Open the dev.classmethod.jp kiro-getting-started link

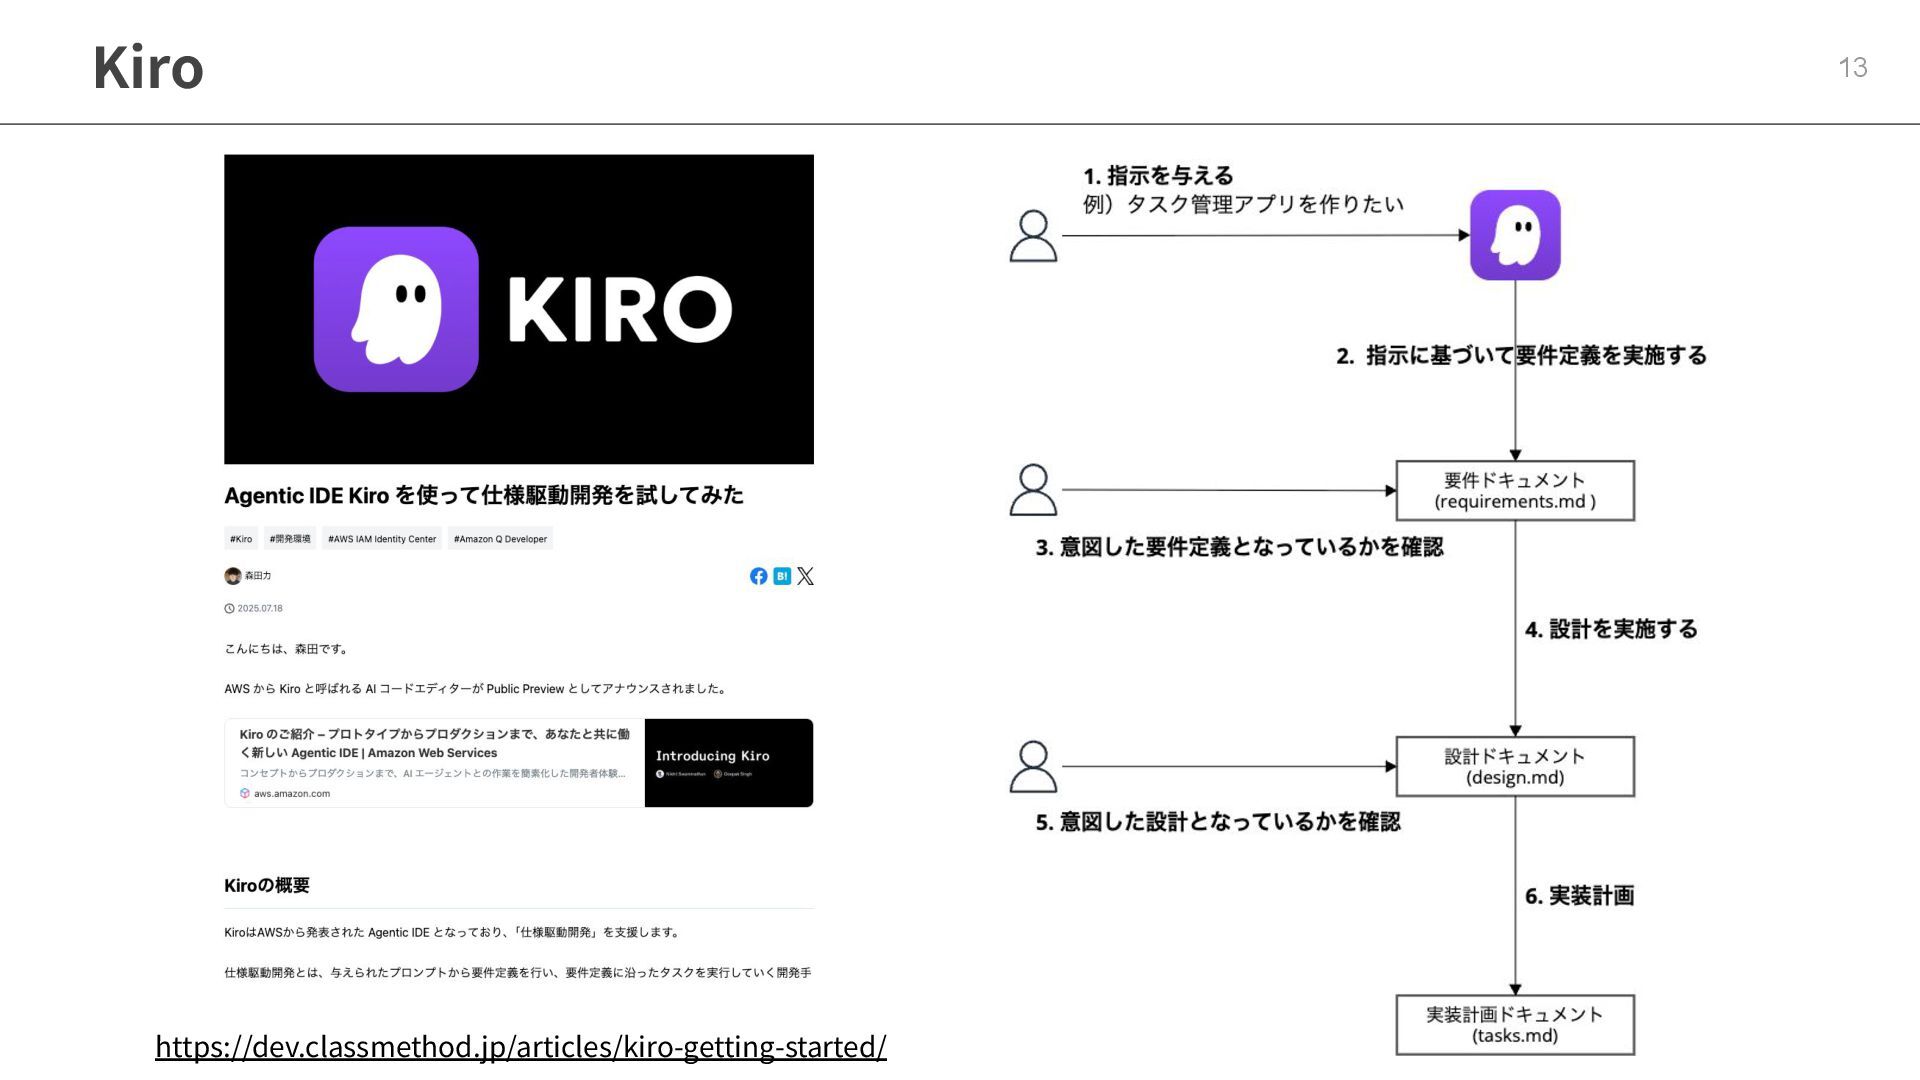point(520,1046)
